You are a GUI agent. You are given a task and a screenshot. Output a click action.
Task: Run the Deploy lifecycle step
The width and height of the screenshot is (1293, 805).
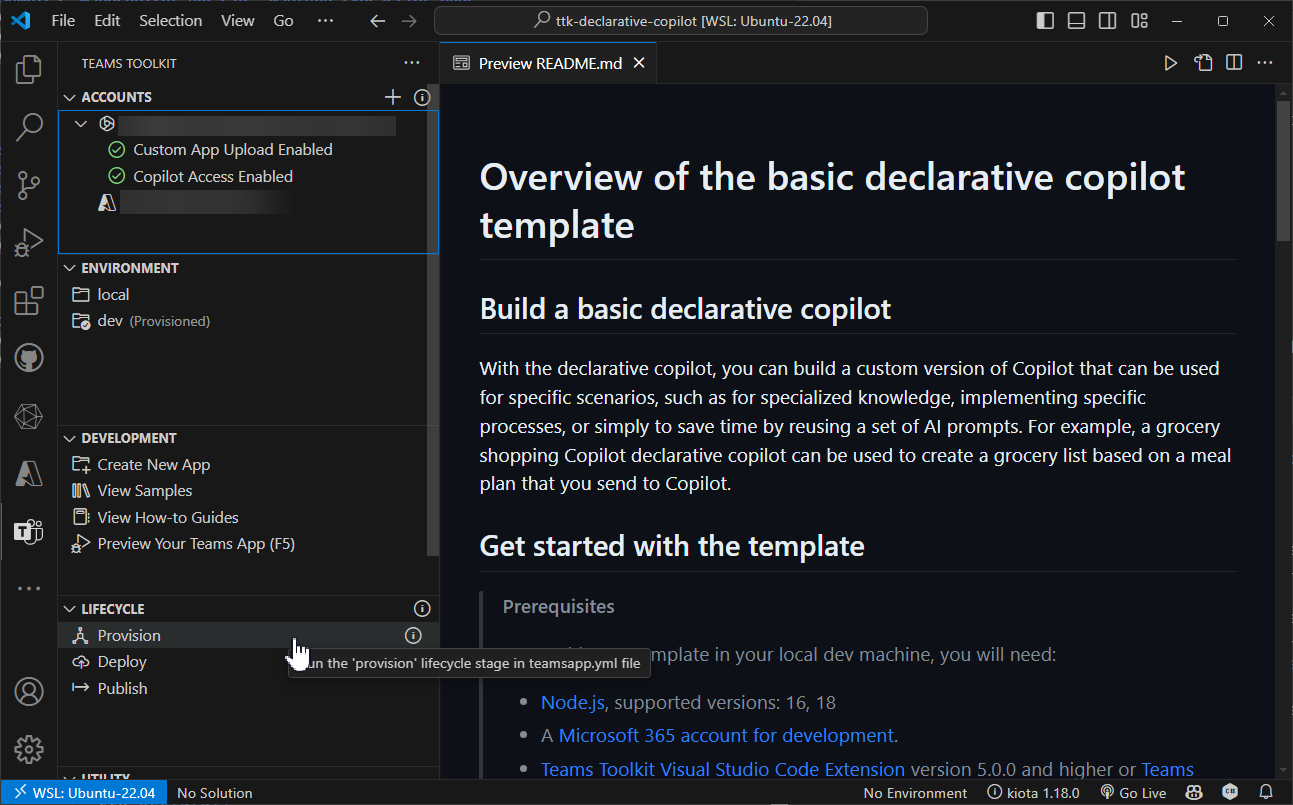248,662
